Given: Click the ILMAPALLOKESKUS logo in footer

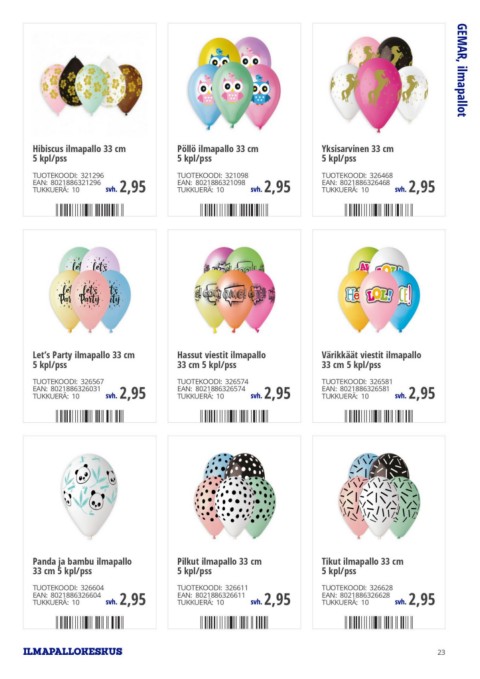Looking at the screenshot, I should click(73, 651).
